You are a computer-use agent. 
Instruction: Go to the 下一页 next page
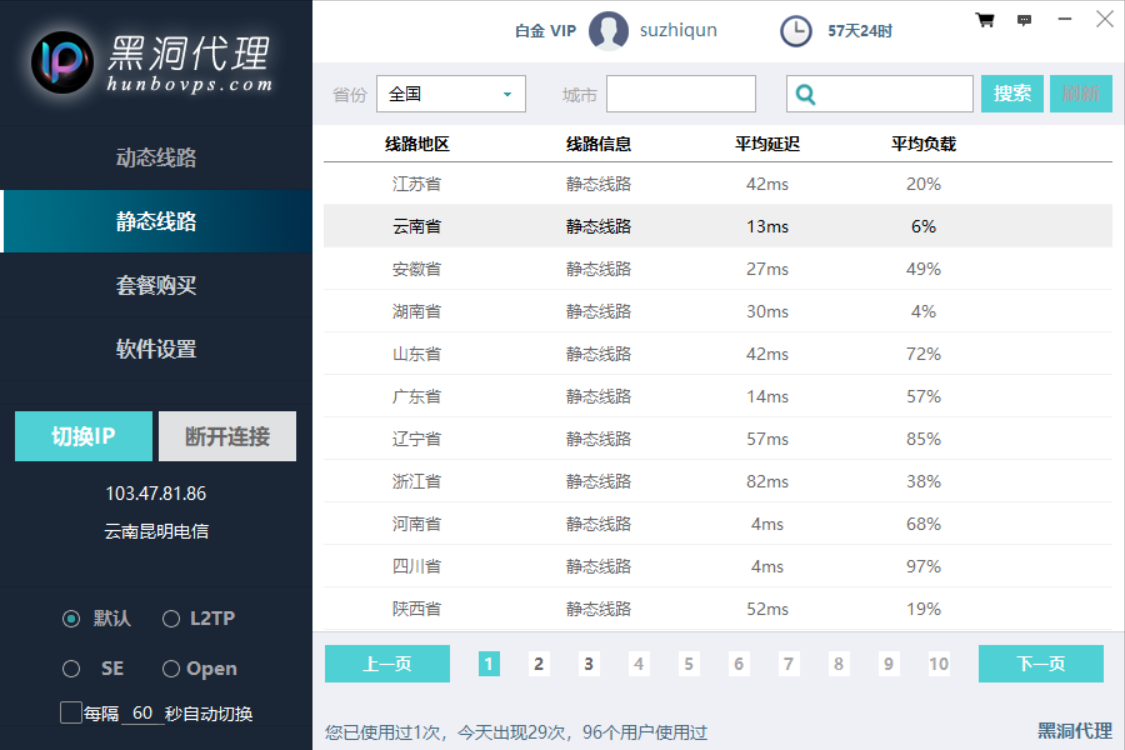tap(1040, 664)
